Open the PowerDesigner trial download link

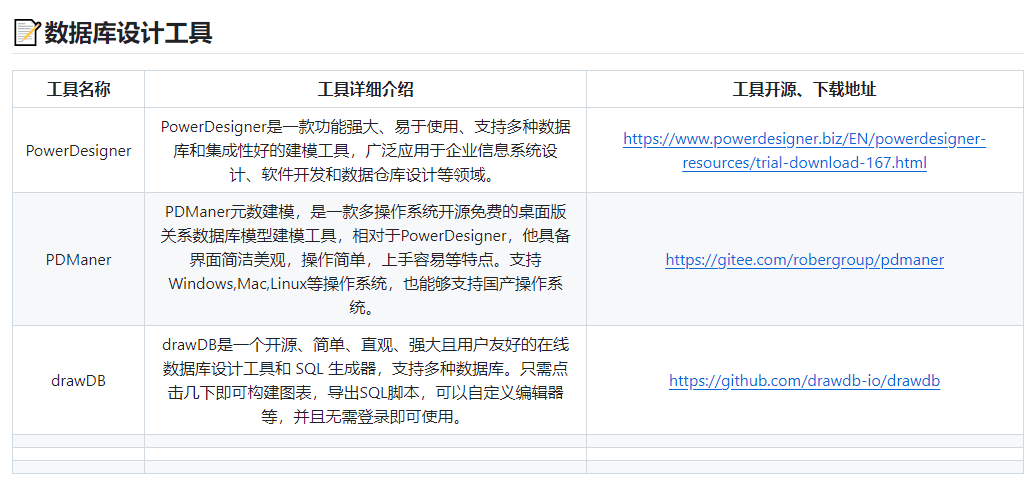804,151
